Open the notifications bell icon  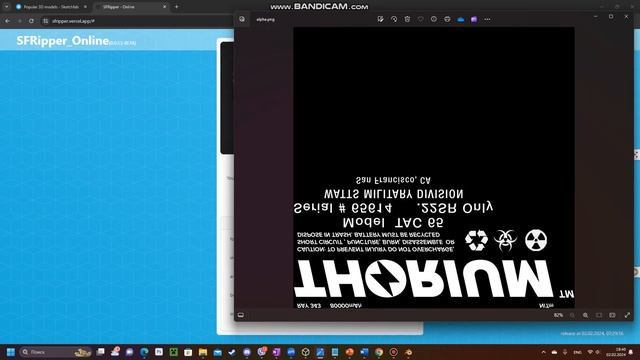pyautogui.click(x=631, y=352)
